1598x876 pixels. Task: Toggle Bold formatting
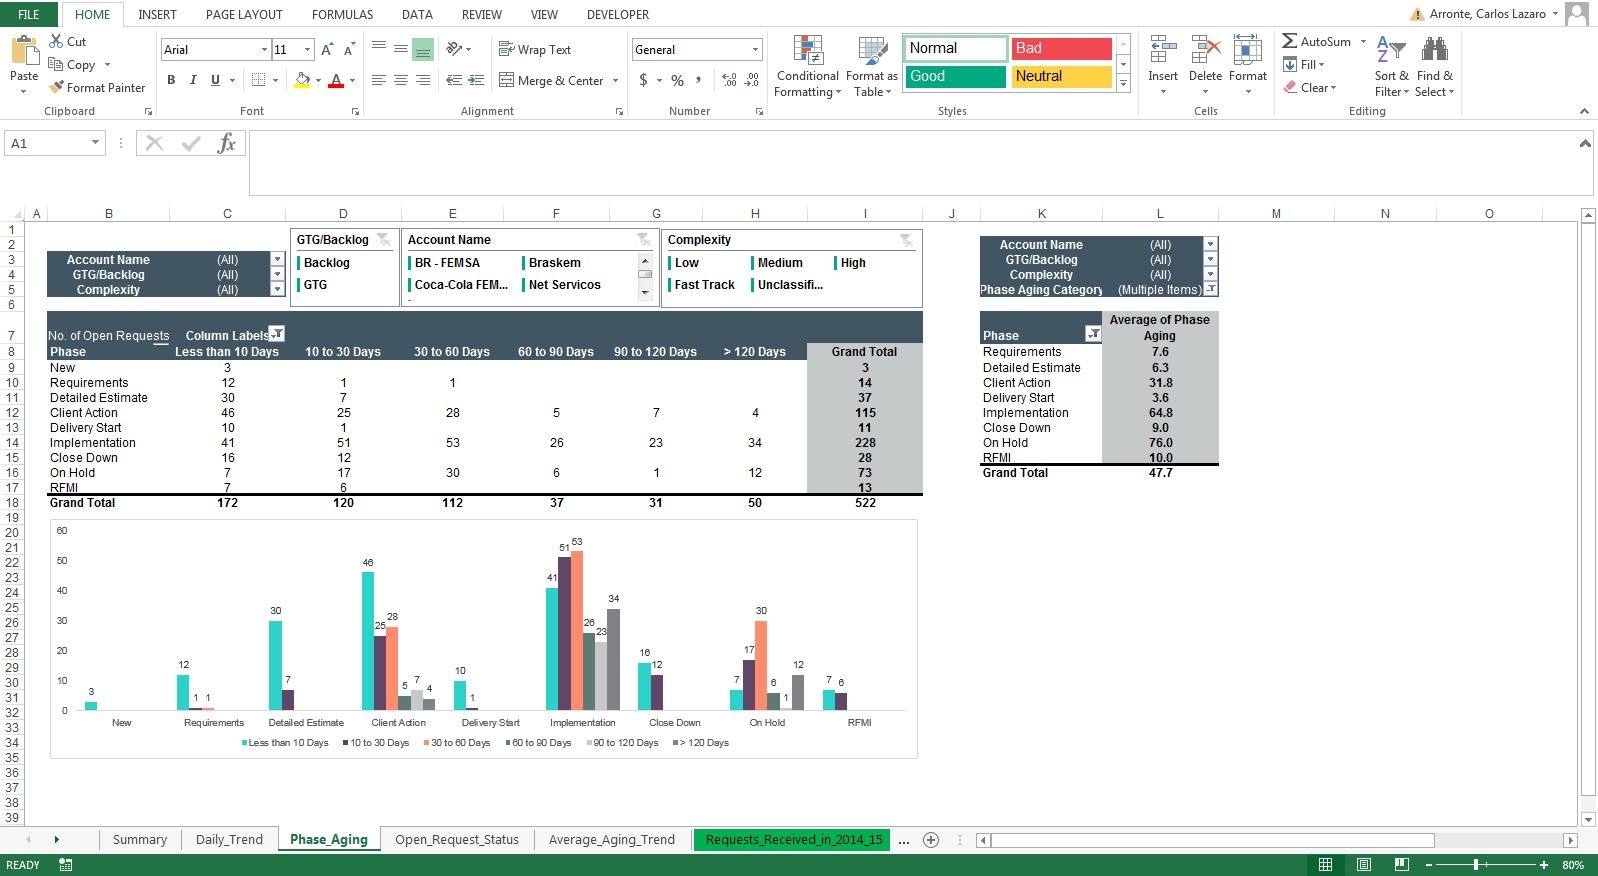[171, 80]
